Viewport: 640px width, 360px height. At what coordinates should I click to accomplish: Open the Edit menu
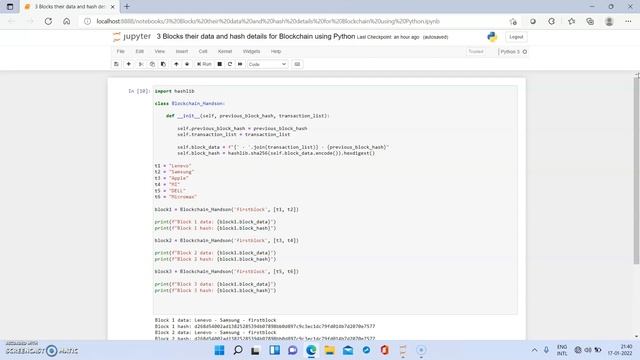pyautogui.click(x=140, y=51)
